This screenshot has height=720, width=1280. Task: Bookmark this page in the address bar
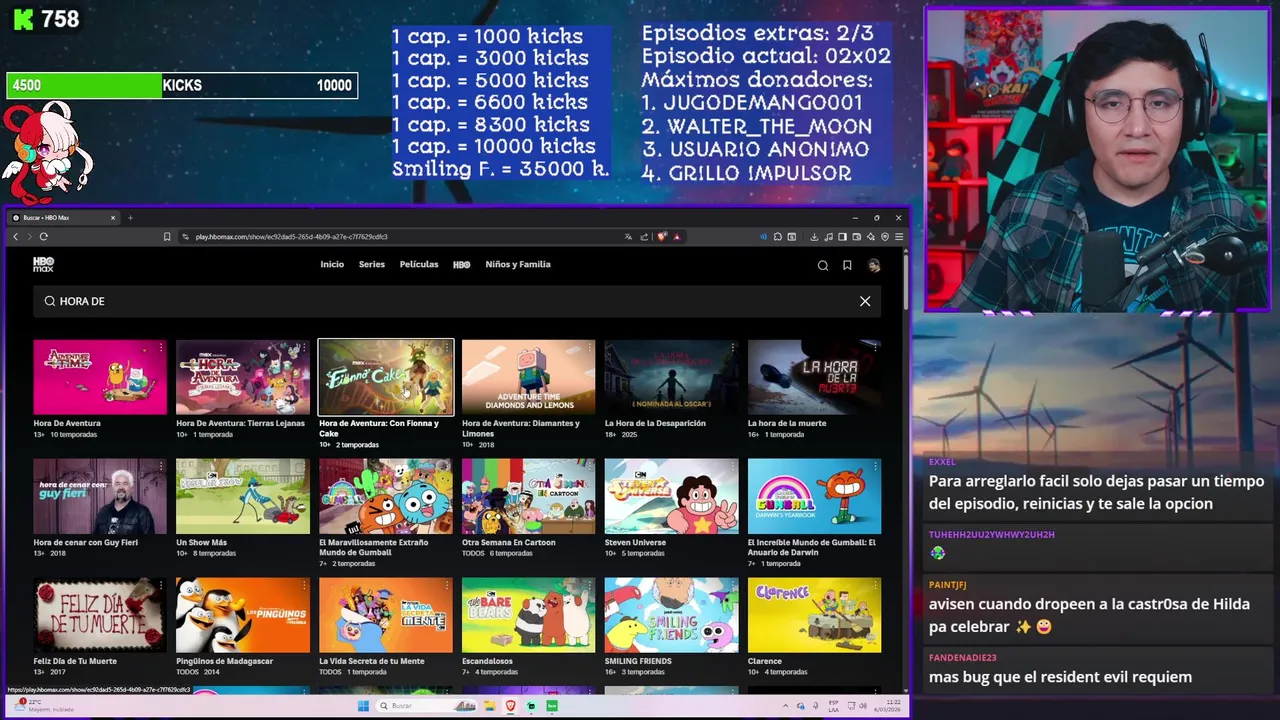point(167,237)
